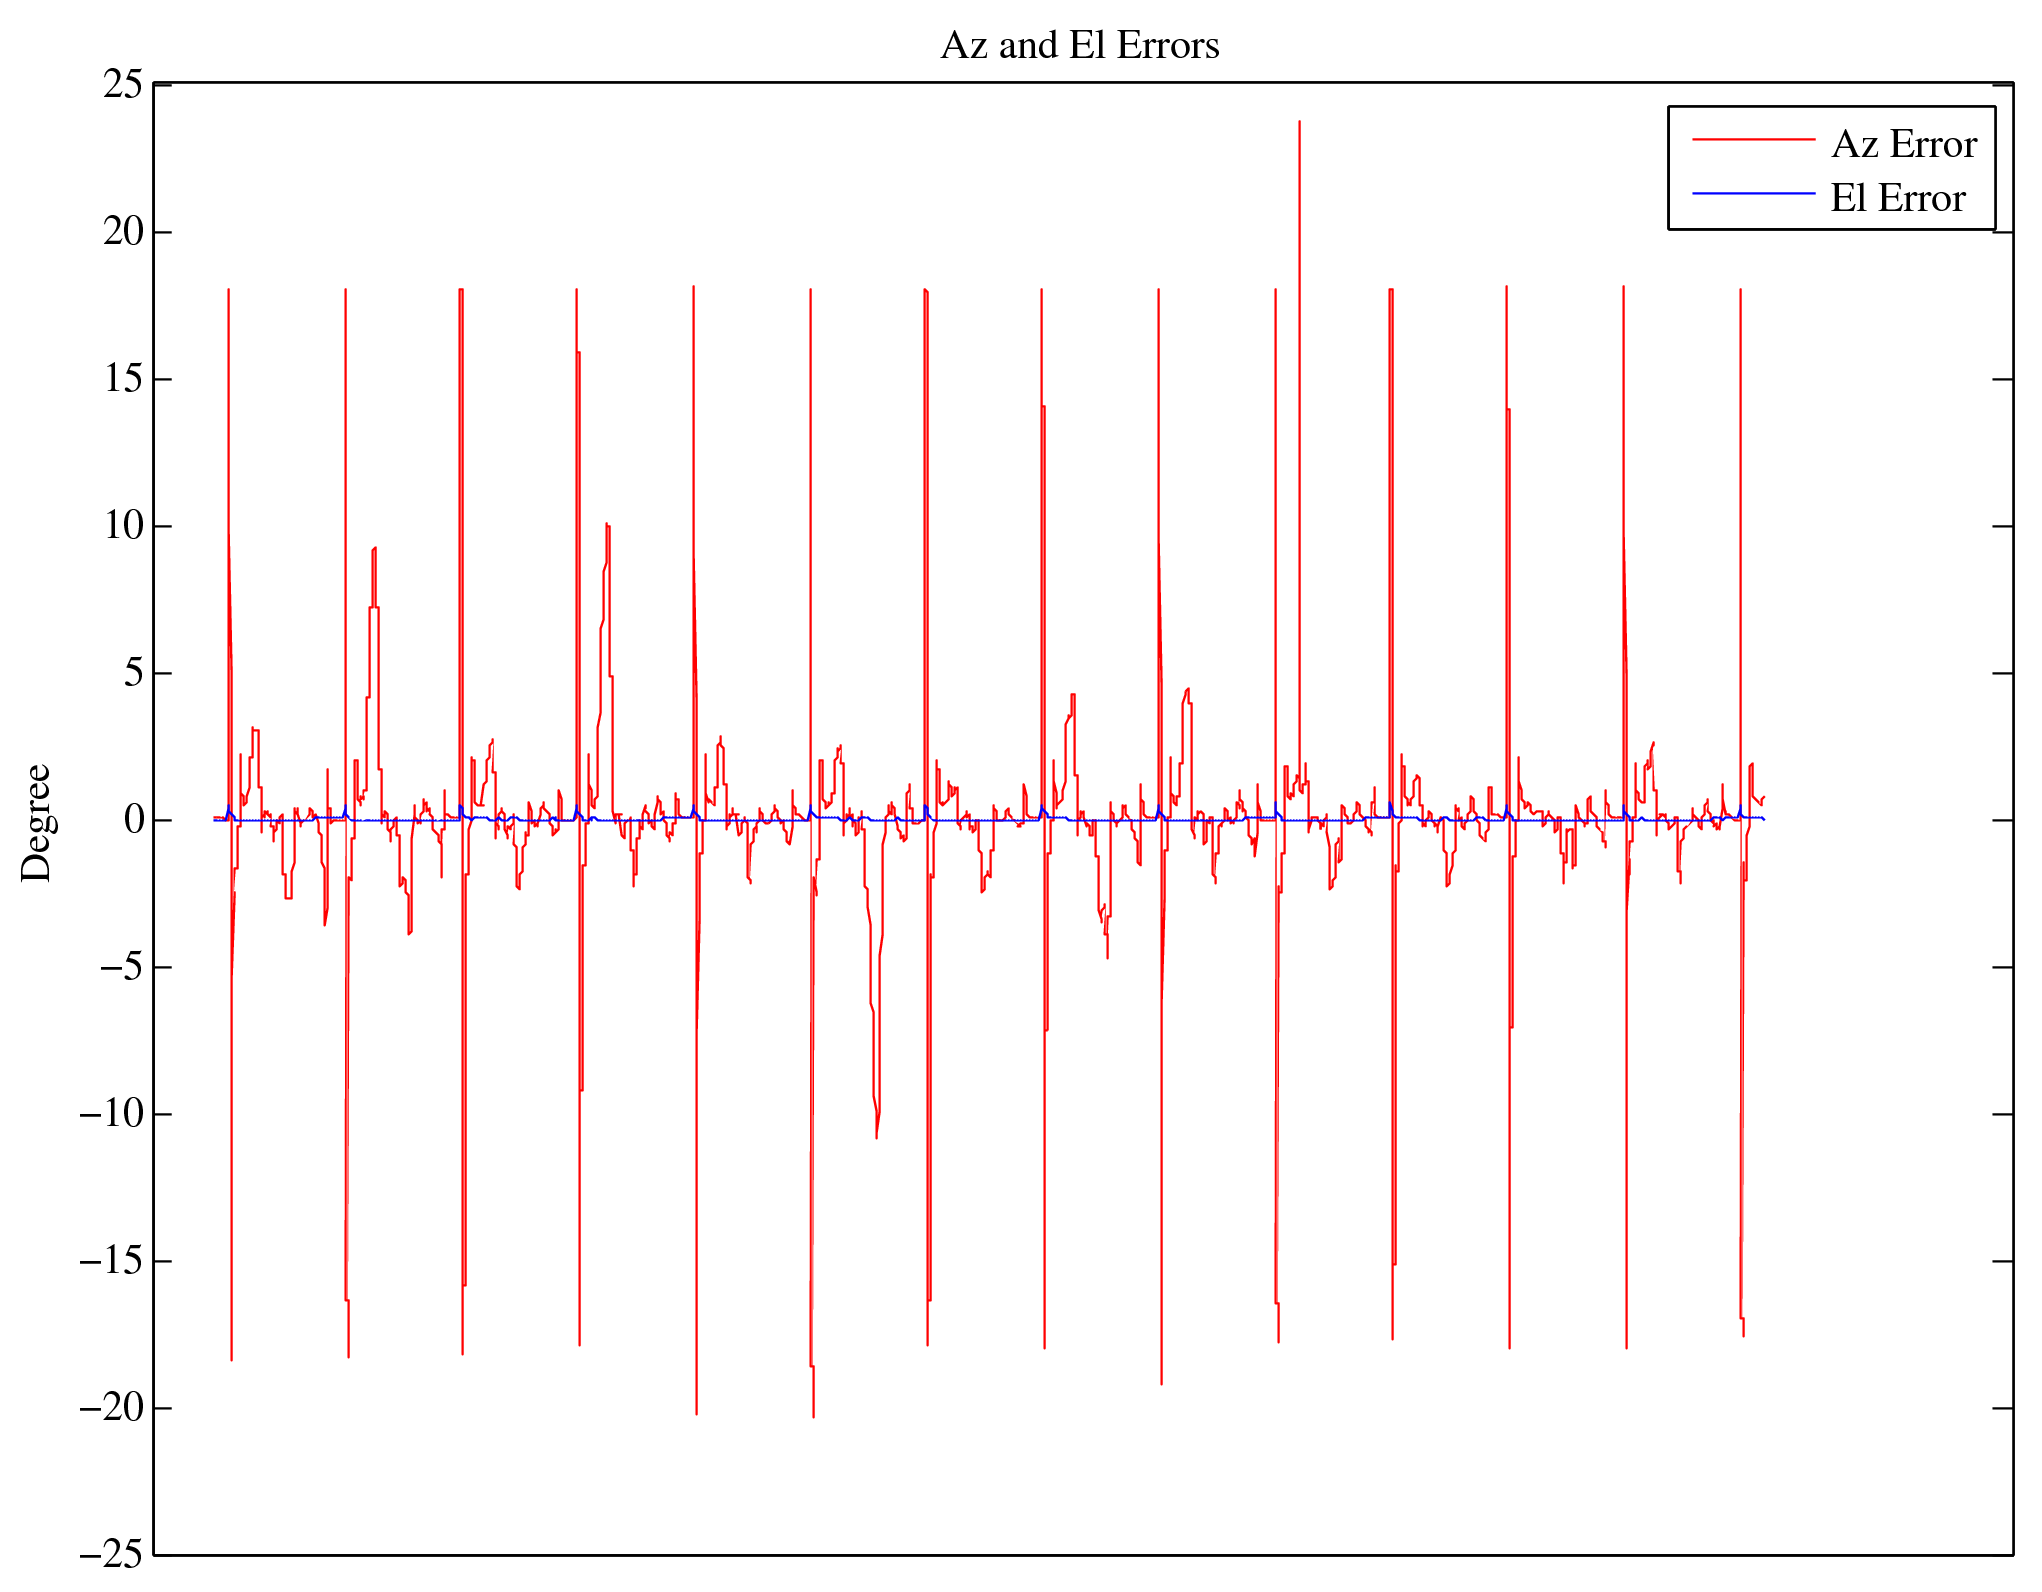Click the y-axis tick label −25

click(112, 1555)
